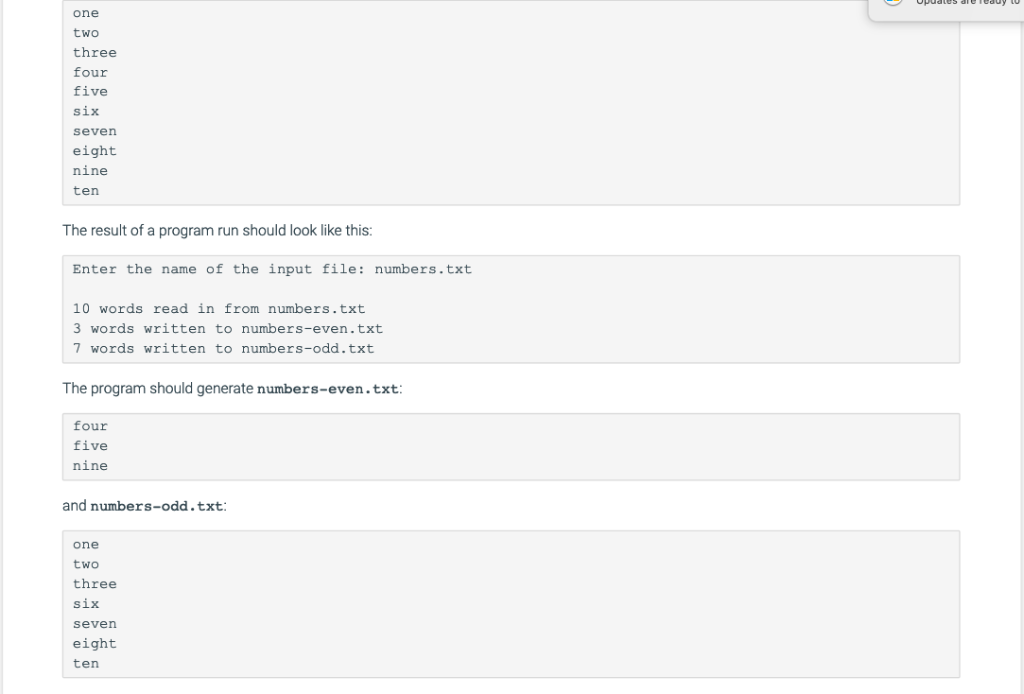This screenshot has height=694, width=1024.
Task: Click the word 'ten' in the bottom code block
Action: coord(85,663)
